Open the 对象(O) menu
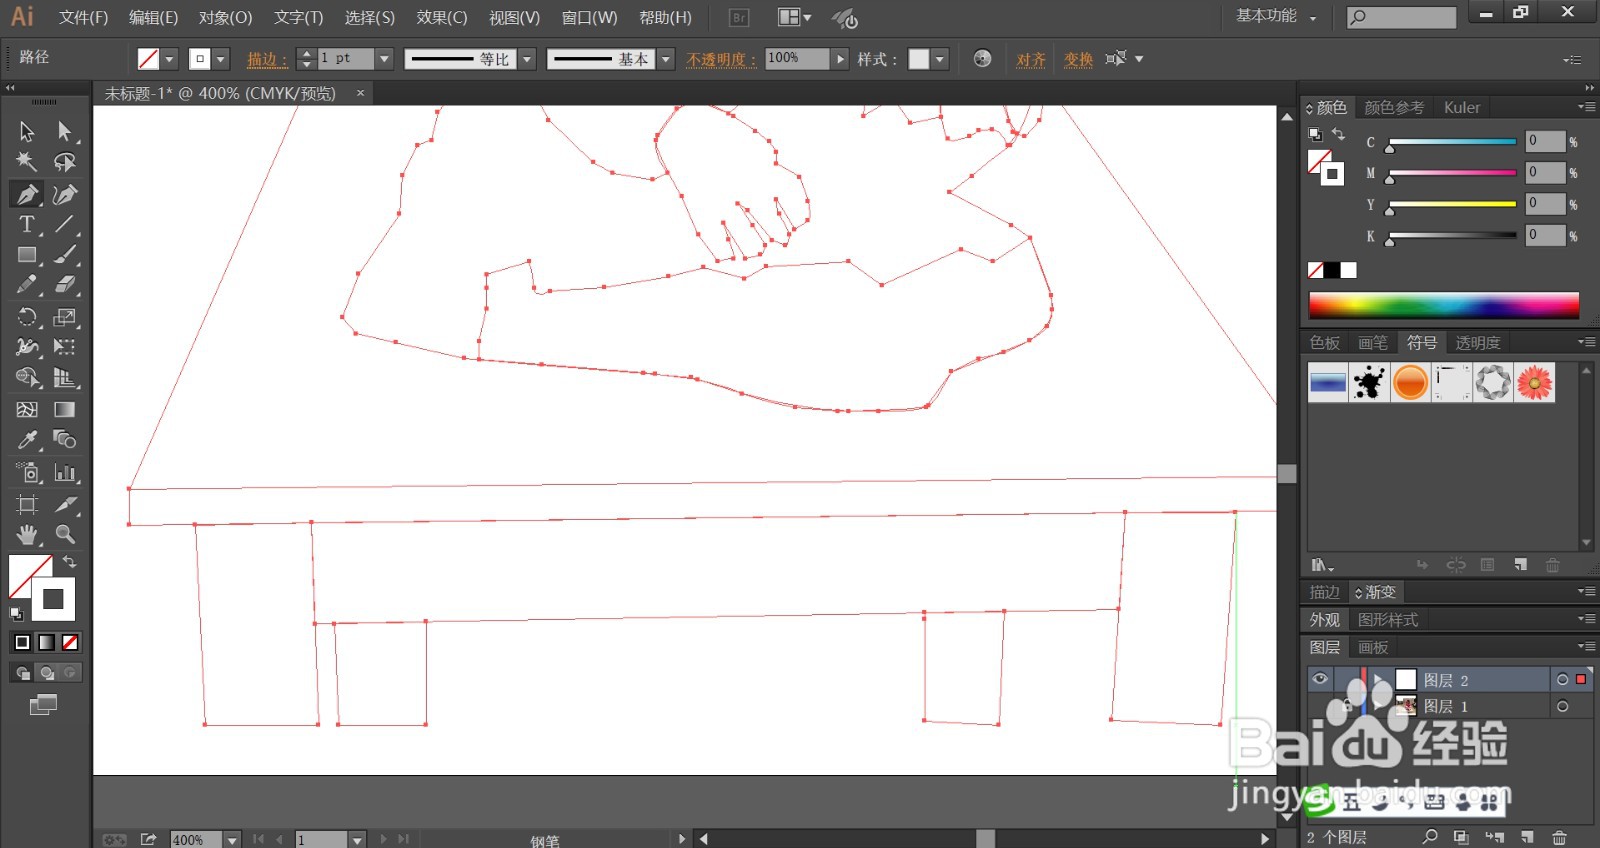The width and height of the screenshot is (1600, 848). click(225, 18)
